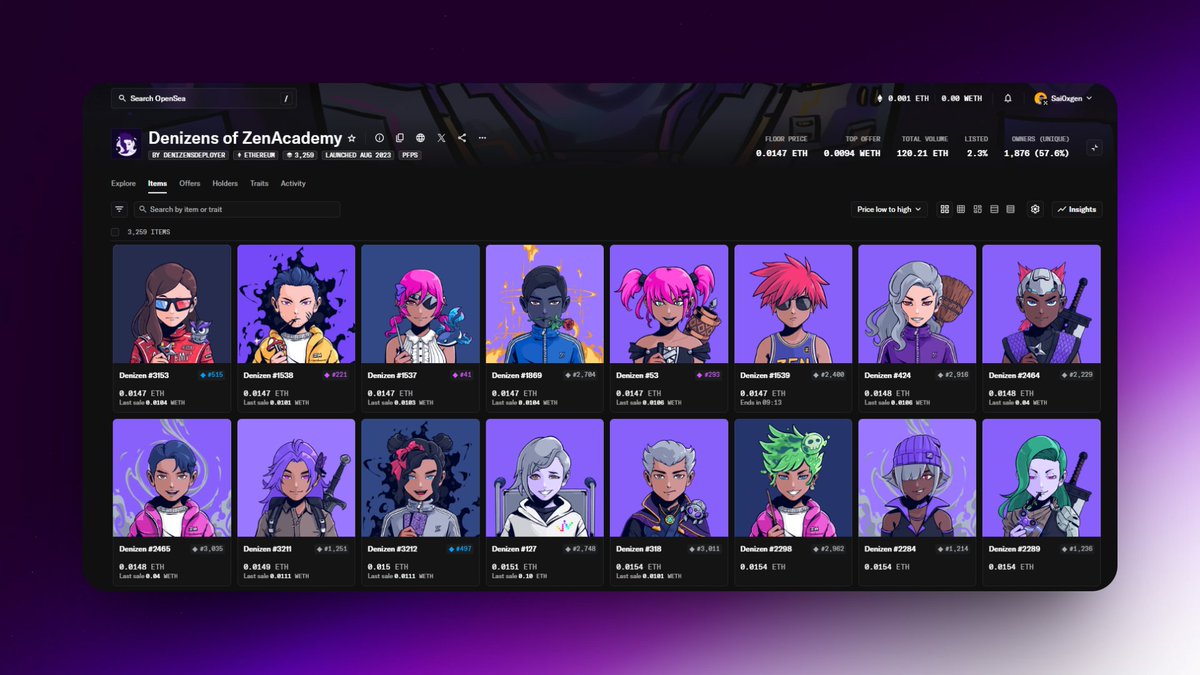Image resolution: width=1200 pixels, height=675 pixels.
Task: Check the select-all box beside 3,259 ITEMS
Action: pyautogui.click(x=115, y=232)
